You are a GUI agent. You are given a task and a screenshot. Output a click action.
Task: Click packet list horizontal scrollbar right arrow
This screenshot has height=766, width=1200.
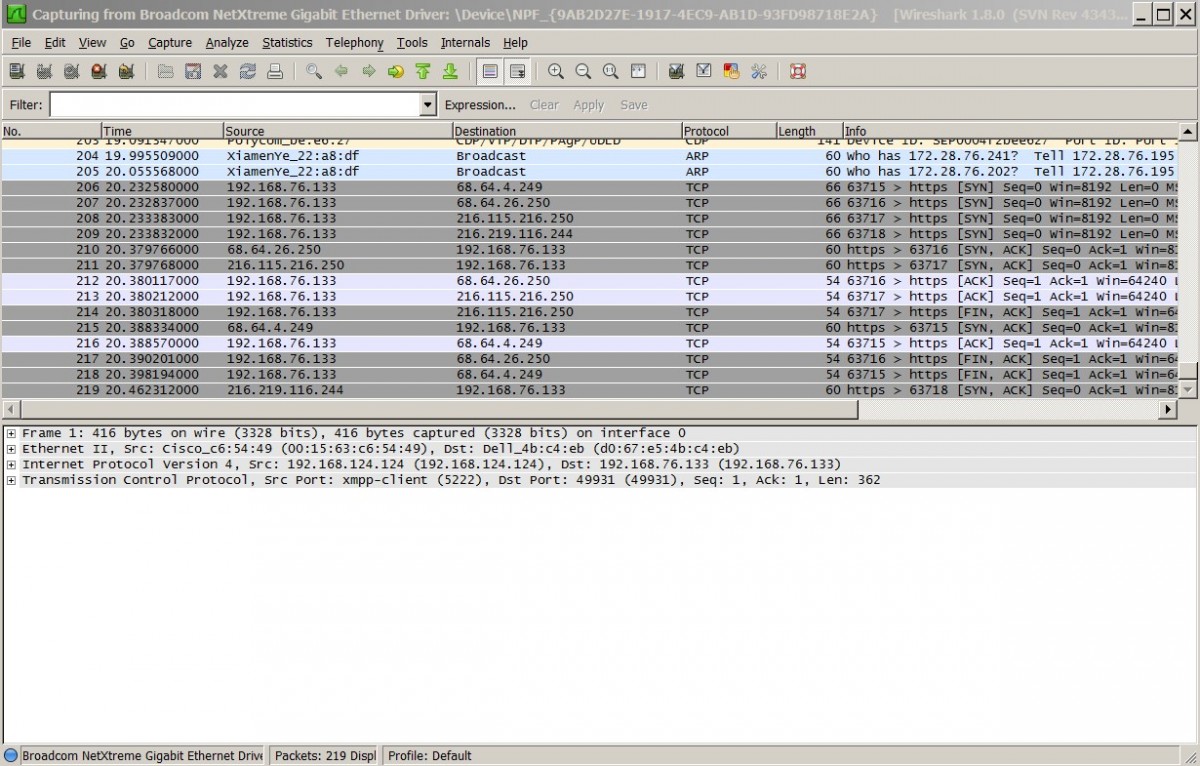coord(1168,410)
